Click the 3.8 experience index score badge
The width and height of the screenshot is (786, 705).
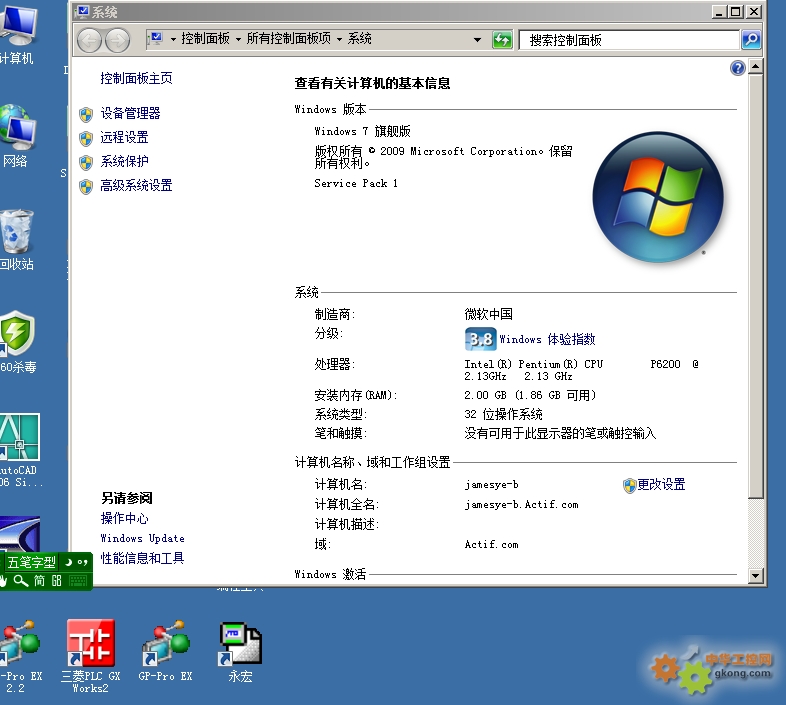[480, 339]
